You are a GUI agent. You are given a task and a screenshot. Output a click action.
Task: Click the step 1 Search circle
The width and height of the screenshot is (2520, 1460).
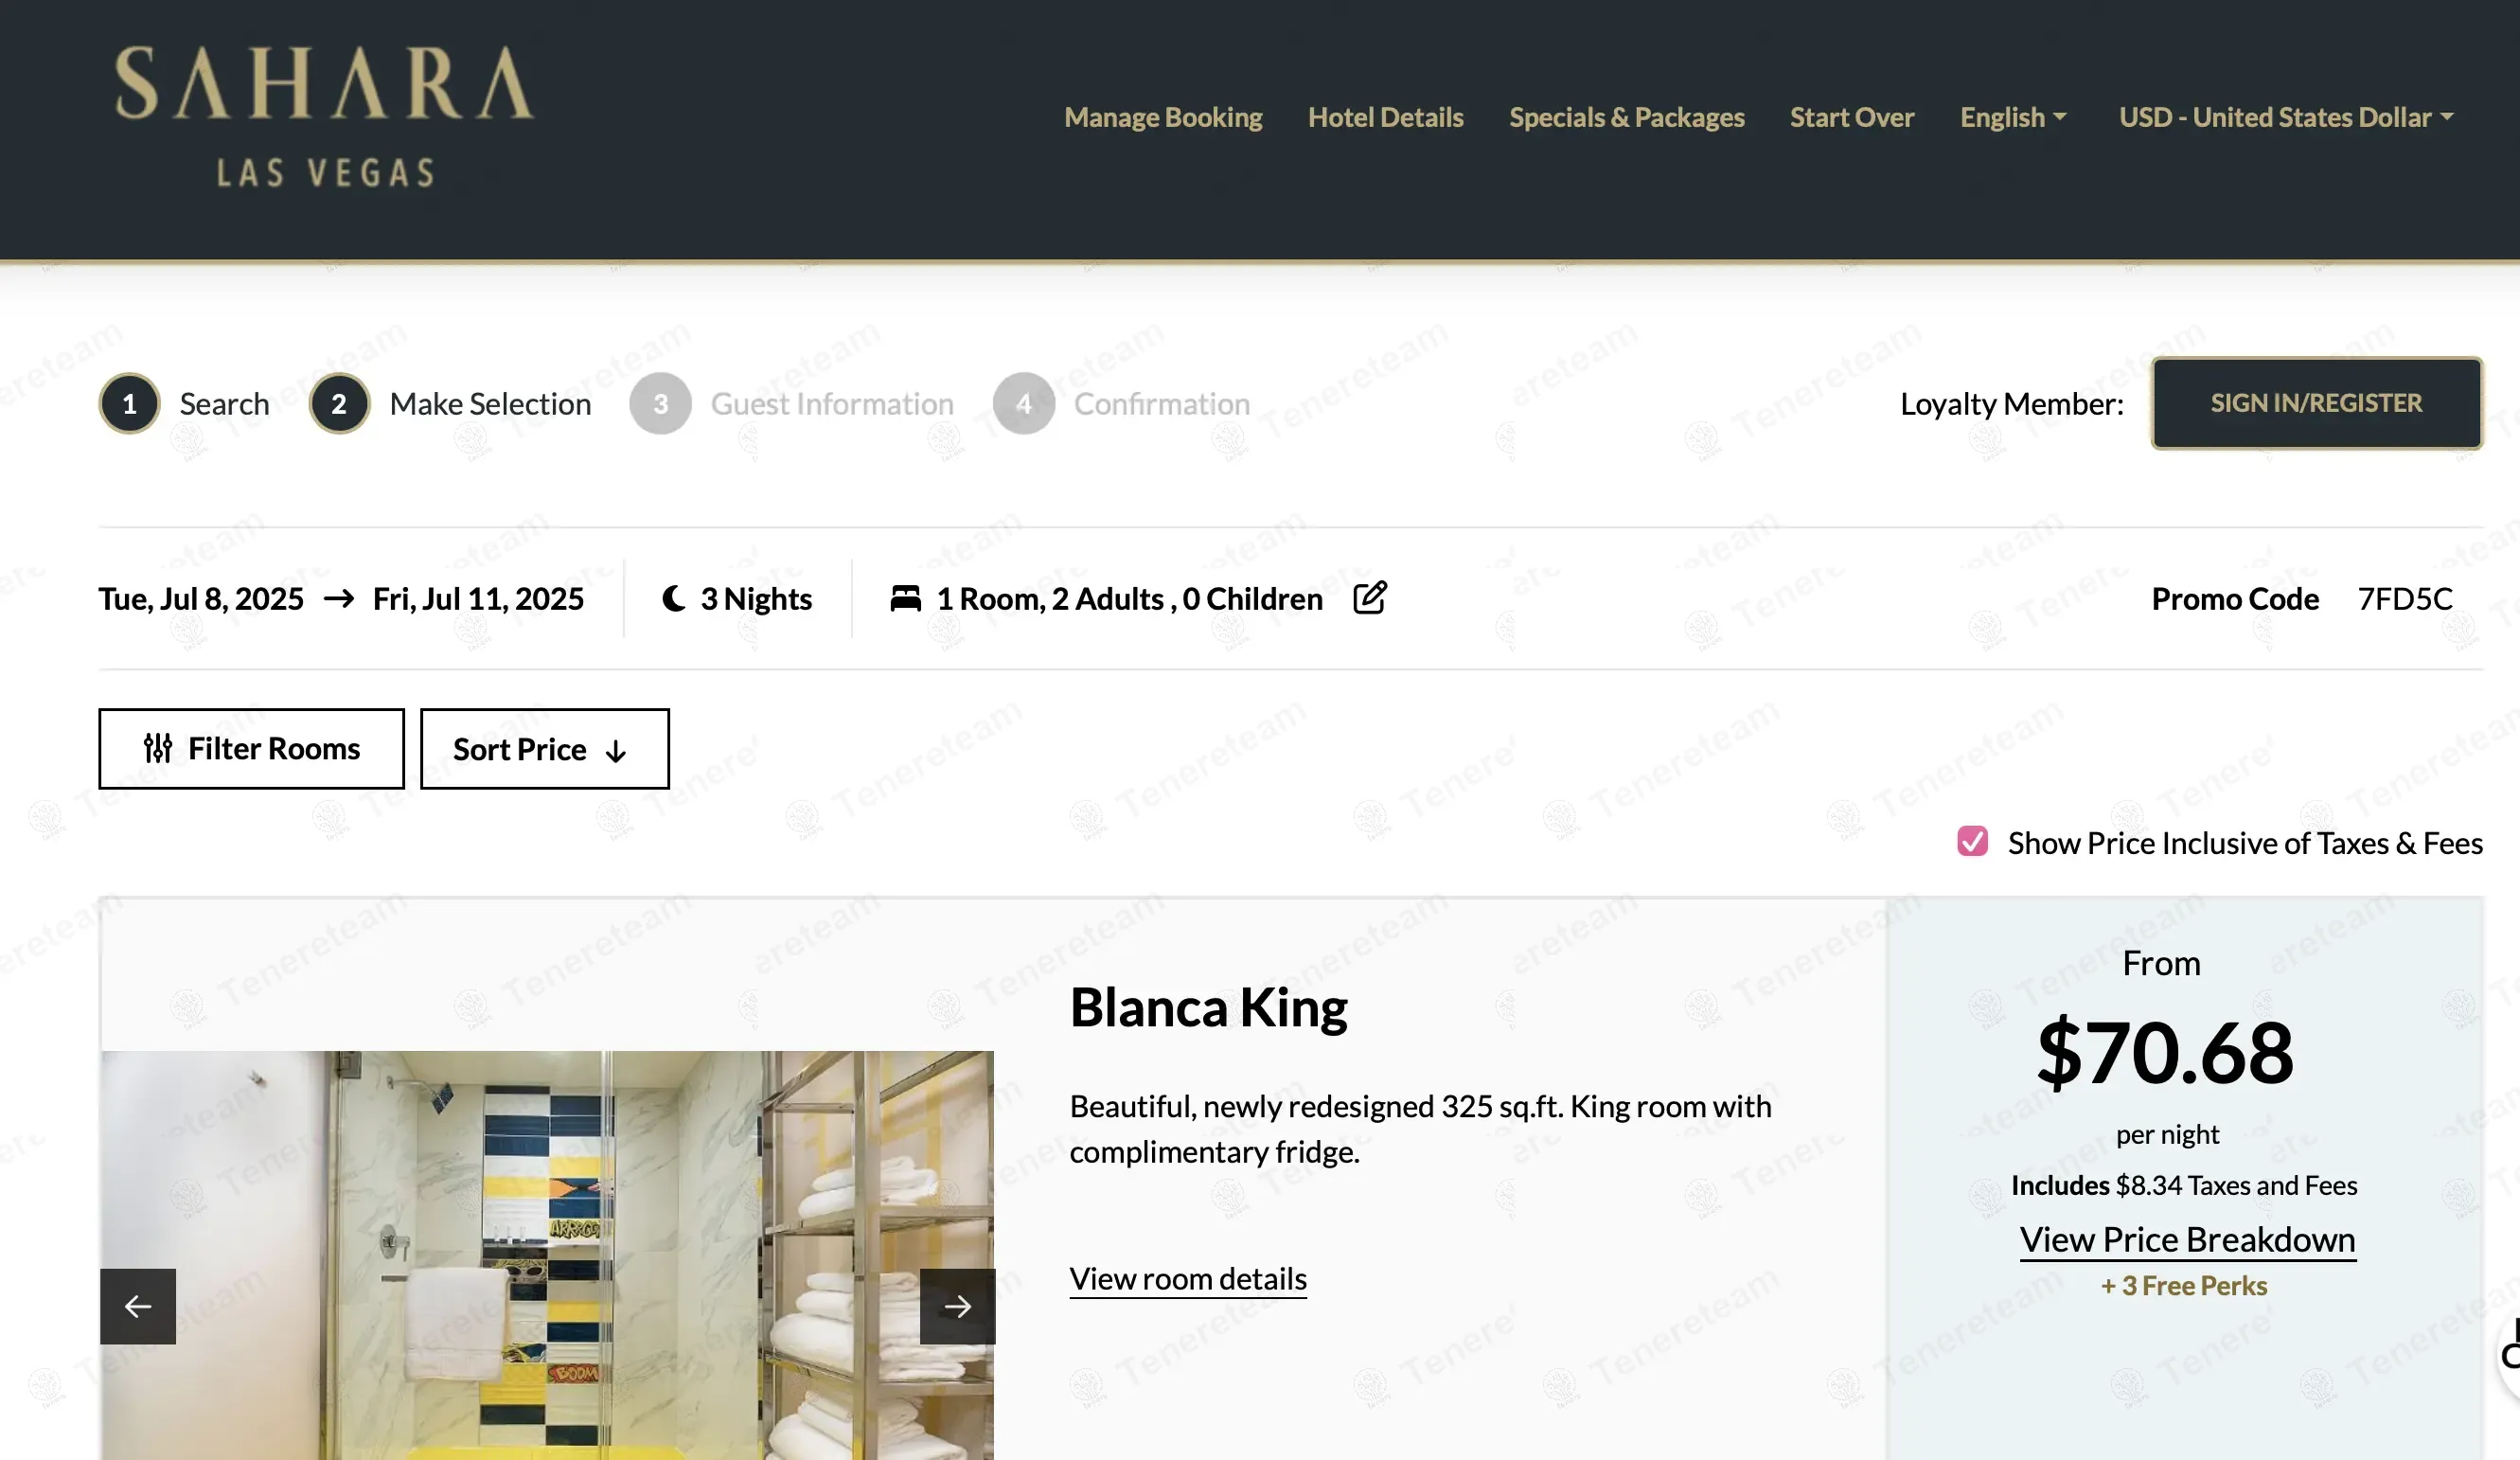129,404
